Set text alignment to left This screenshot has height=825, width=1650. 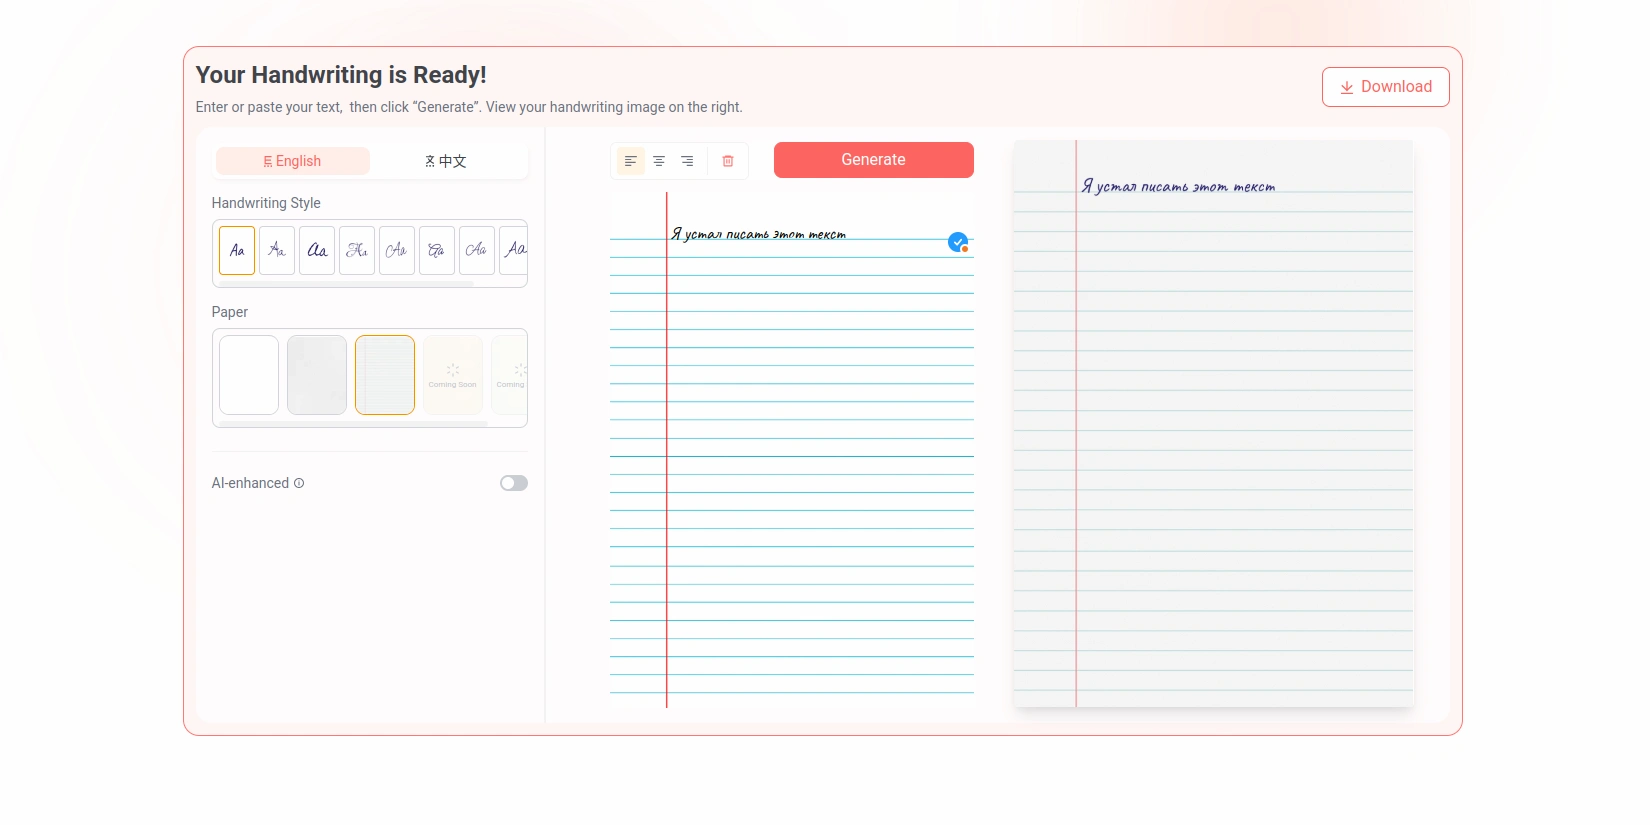point(630,161)
